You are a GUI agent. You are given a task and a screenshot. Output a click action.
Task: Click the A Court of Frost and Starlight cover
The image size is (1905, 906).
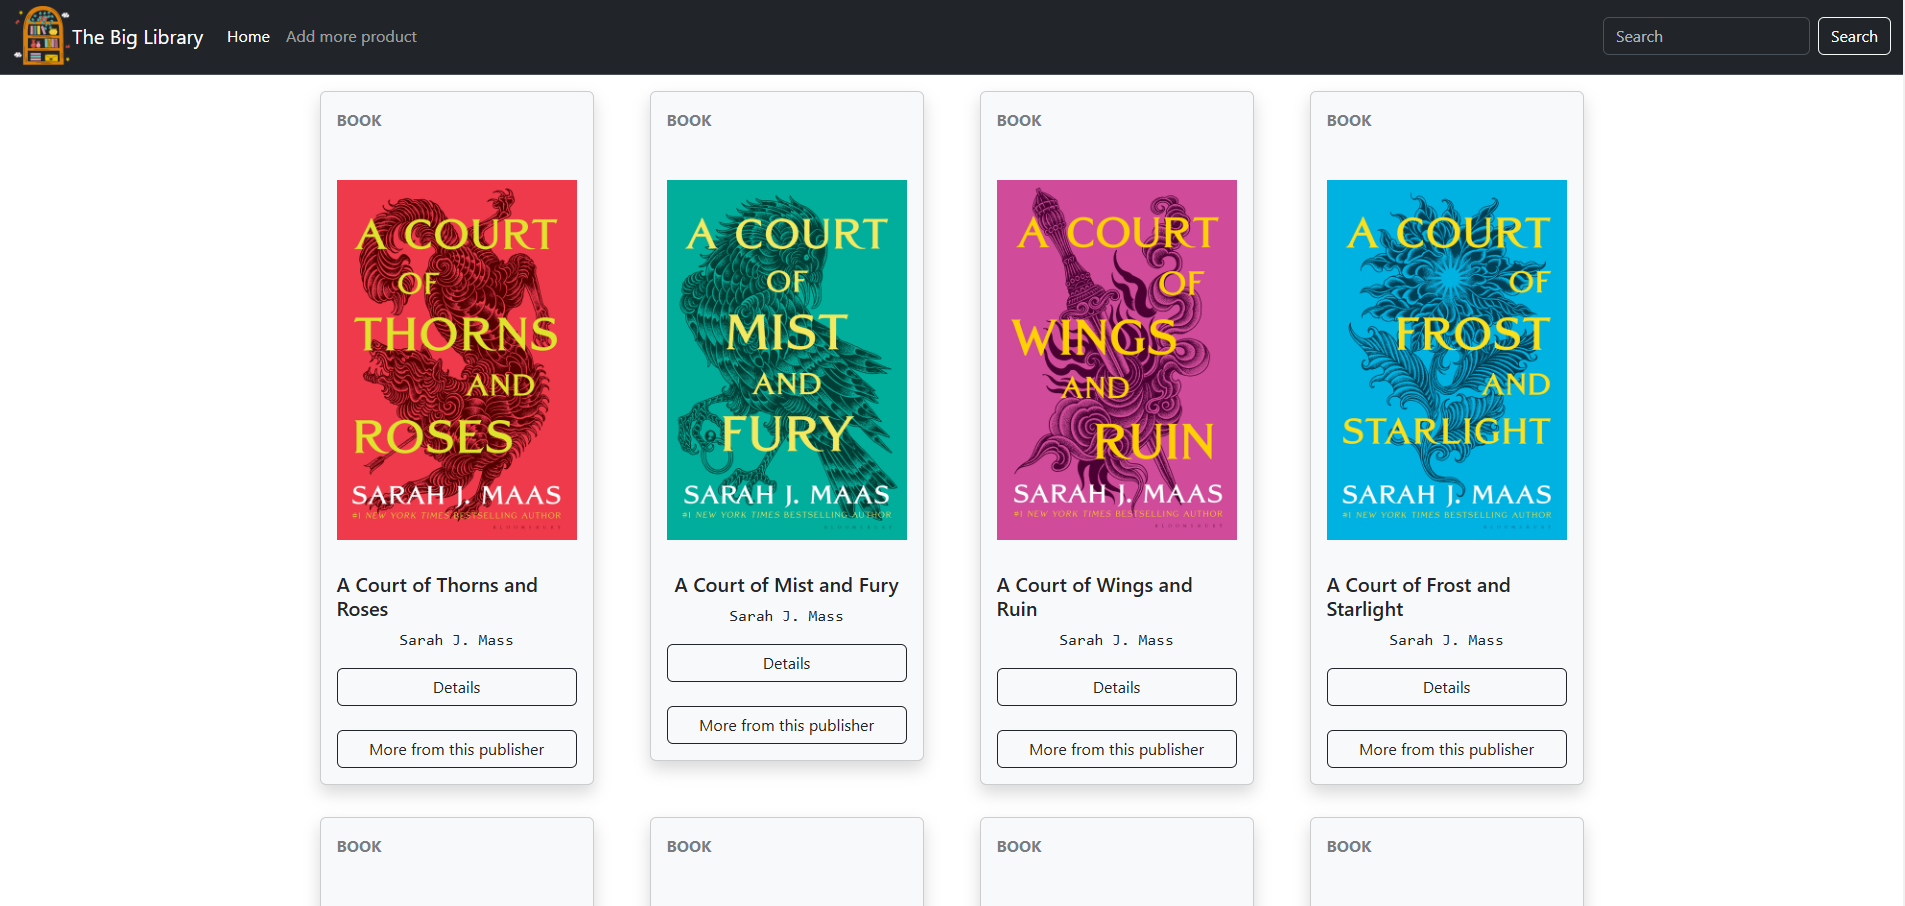tap(1446, 360)
